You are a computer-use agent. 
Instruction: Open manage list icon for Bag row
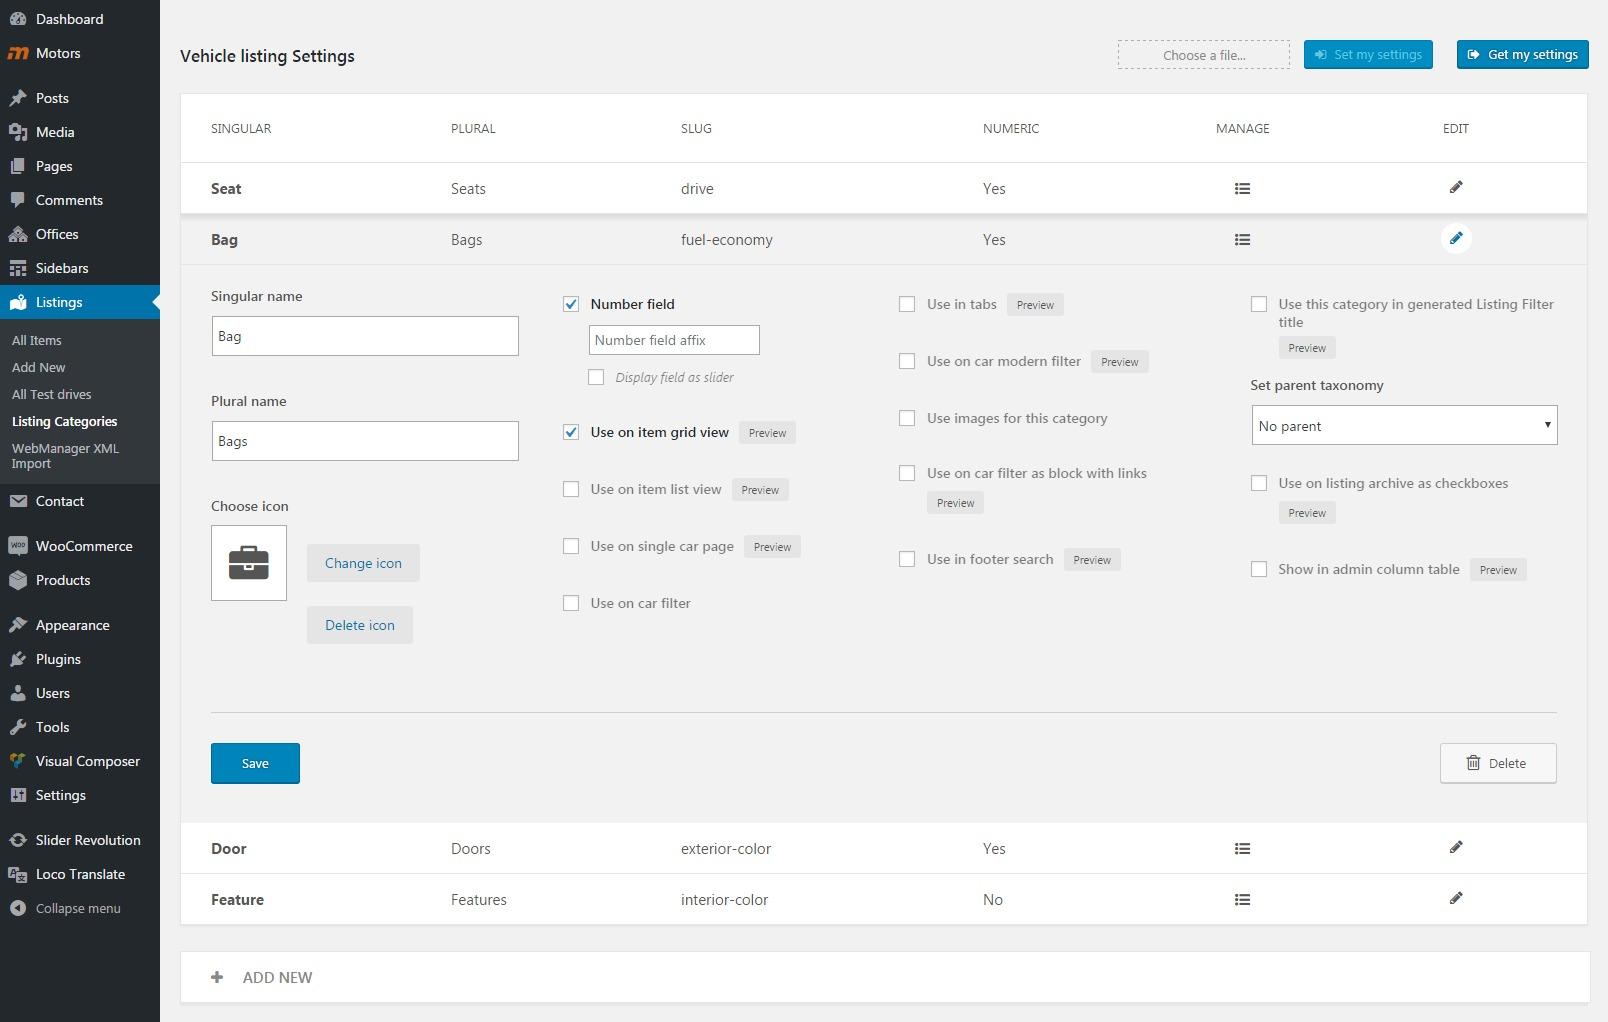(1242, 240)
